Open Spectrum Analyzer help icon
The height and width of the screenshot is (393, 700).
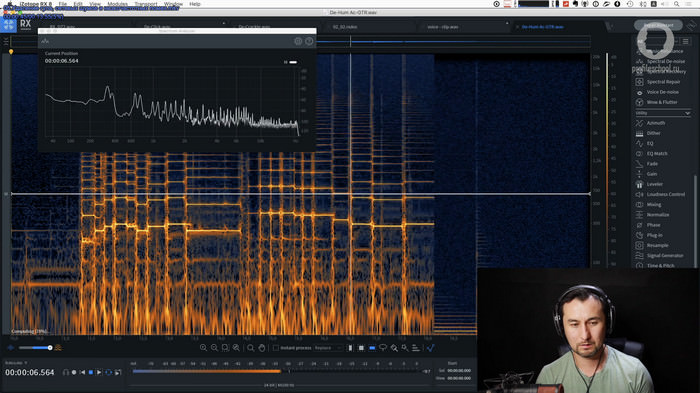[x=309, y=41]
